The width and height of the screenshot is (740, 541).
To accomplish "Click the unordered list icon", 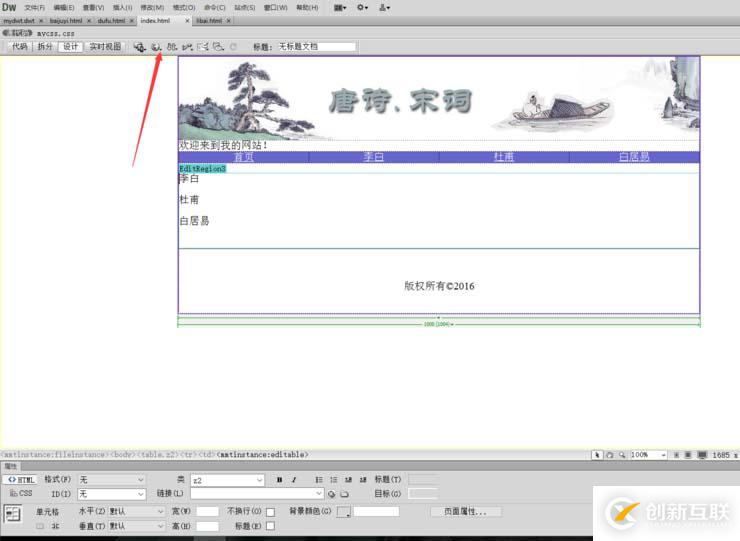I will pyautogui.click(x=319, y=480).
